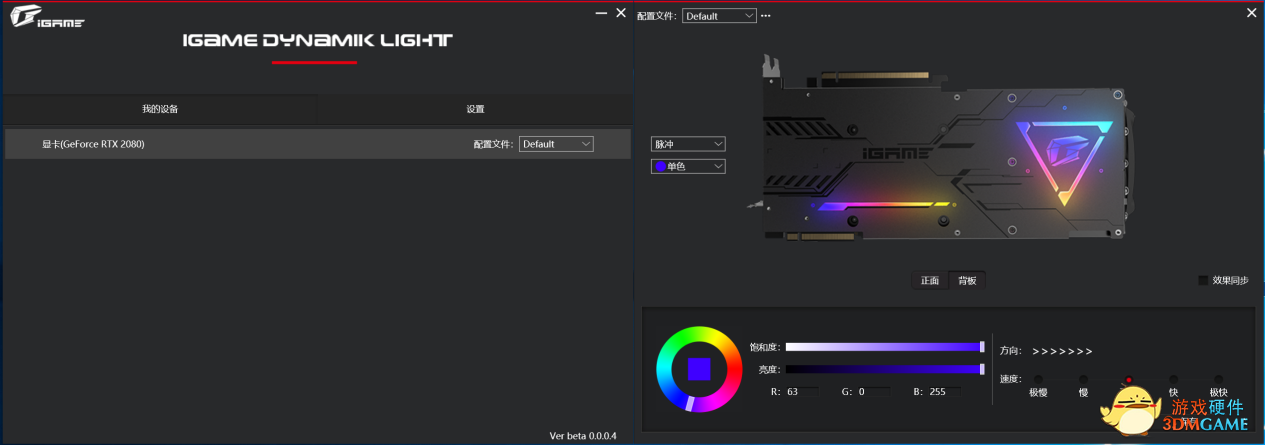
Task: Click the iGame Dynamik Light title
Action: coord(317,41)
